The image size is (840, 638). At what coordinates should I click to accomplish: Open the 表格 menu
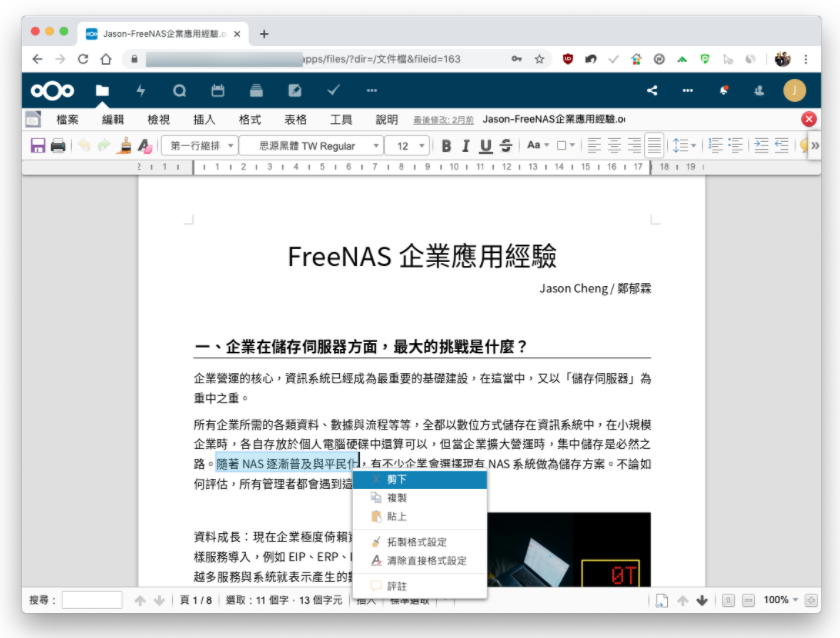pyautogui.click(x=295, y=119)
